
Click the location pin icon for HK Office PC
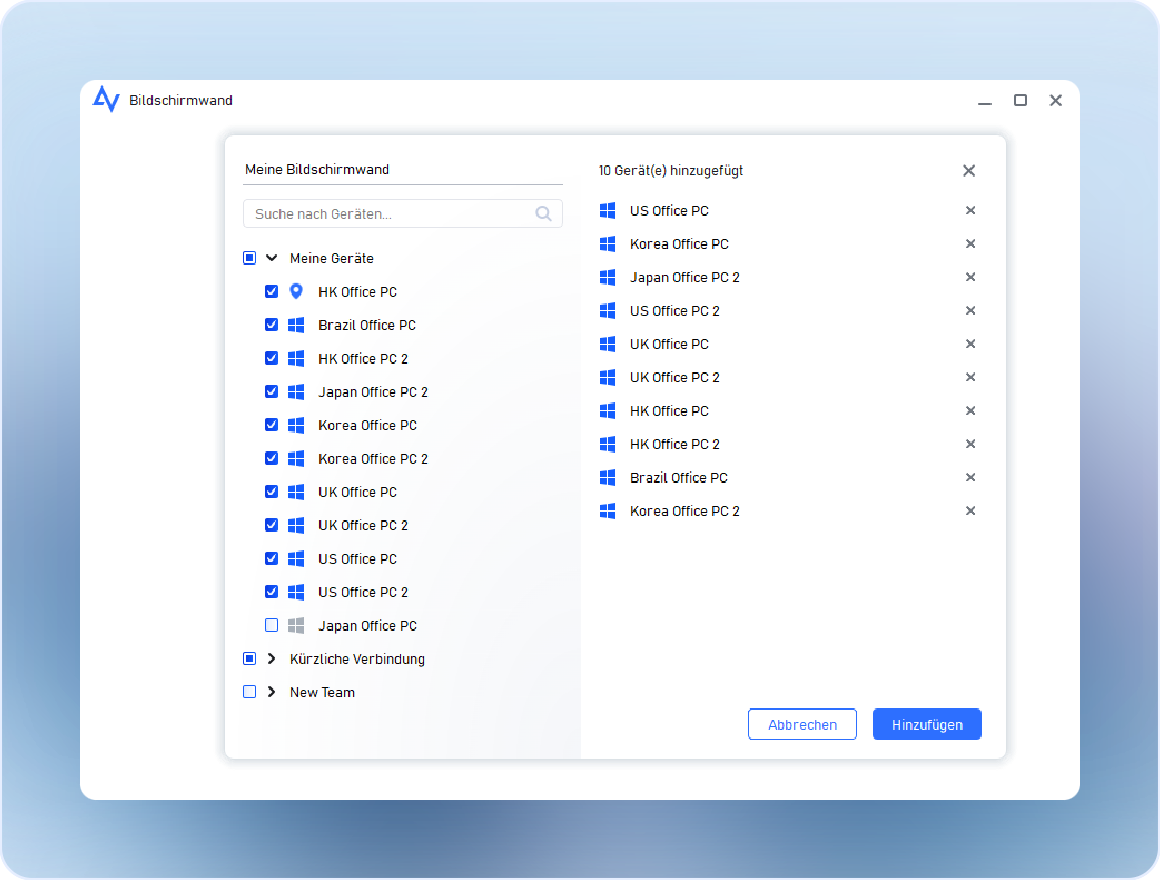[x=296, y=292]
